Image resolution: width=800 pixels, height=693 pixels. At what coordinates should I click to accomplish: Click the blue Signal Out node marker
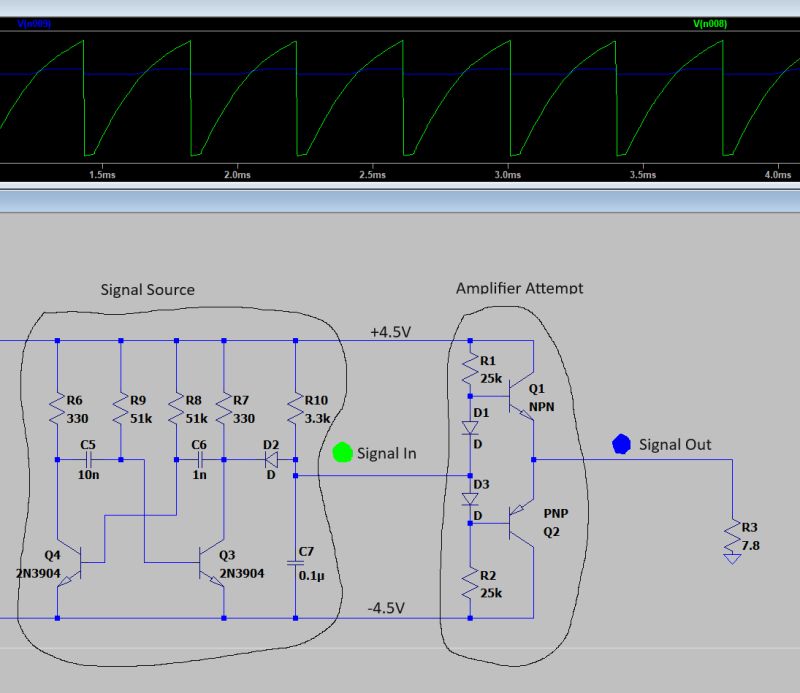pyautogui.click(x=621, y=444)
